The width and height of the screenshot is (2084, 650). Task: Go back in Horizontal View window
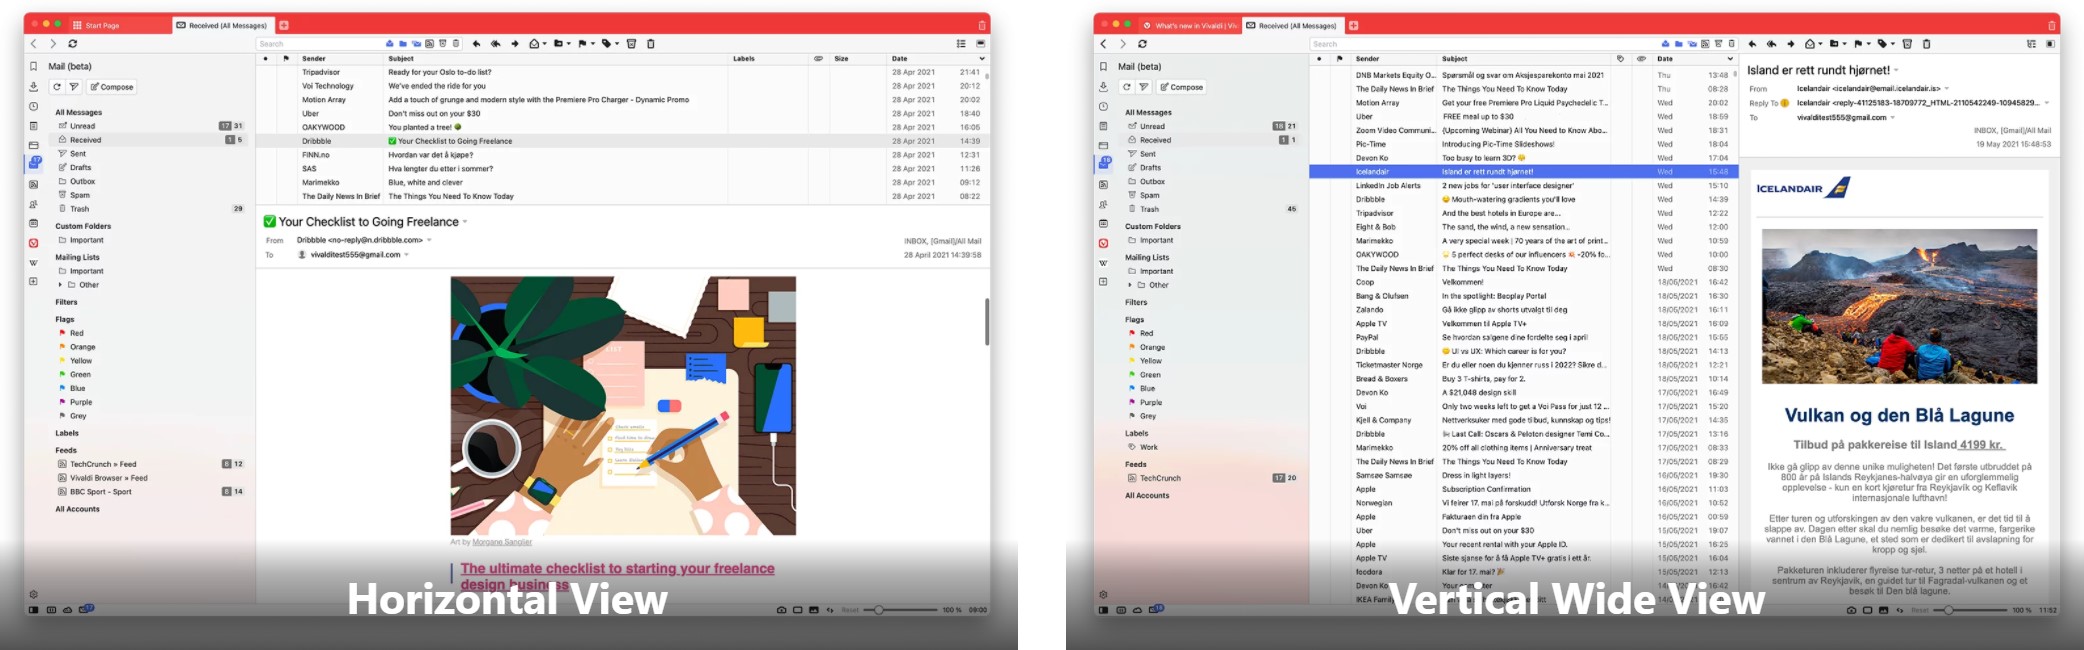[x=34, y=44]
